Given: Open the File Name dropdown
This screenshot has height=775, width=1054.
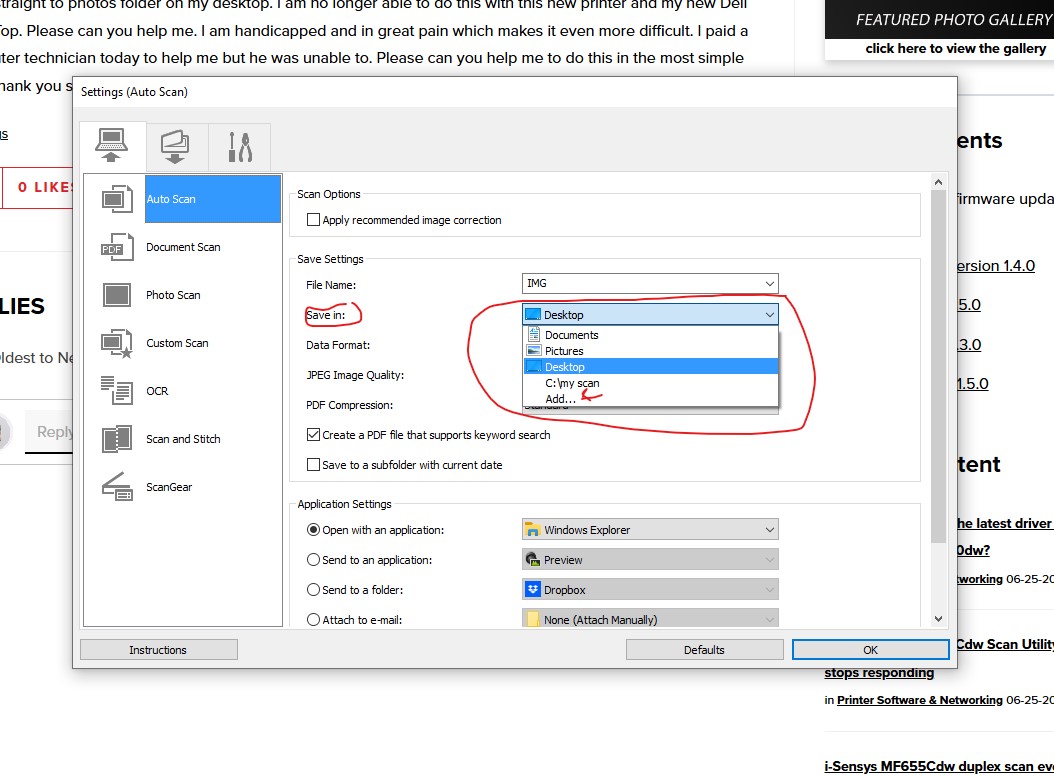Looking at the screenshot, I should 650,284.
